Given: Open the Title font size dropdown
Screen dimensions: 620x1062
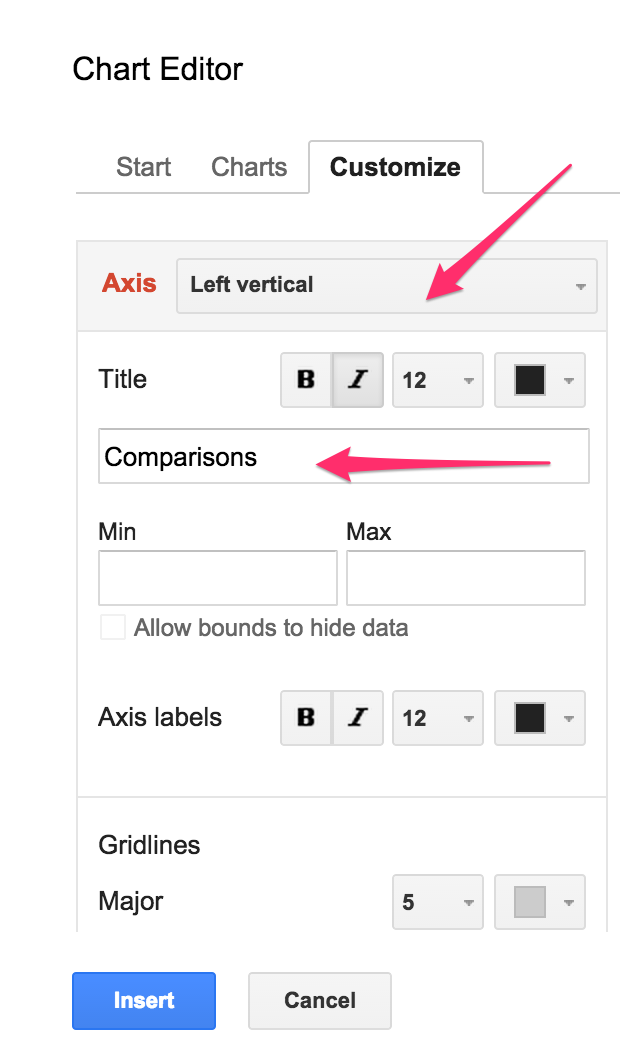Looking at the screenshot, I should pyautogui.click(x=437, y=380).
